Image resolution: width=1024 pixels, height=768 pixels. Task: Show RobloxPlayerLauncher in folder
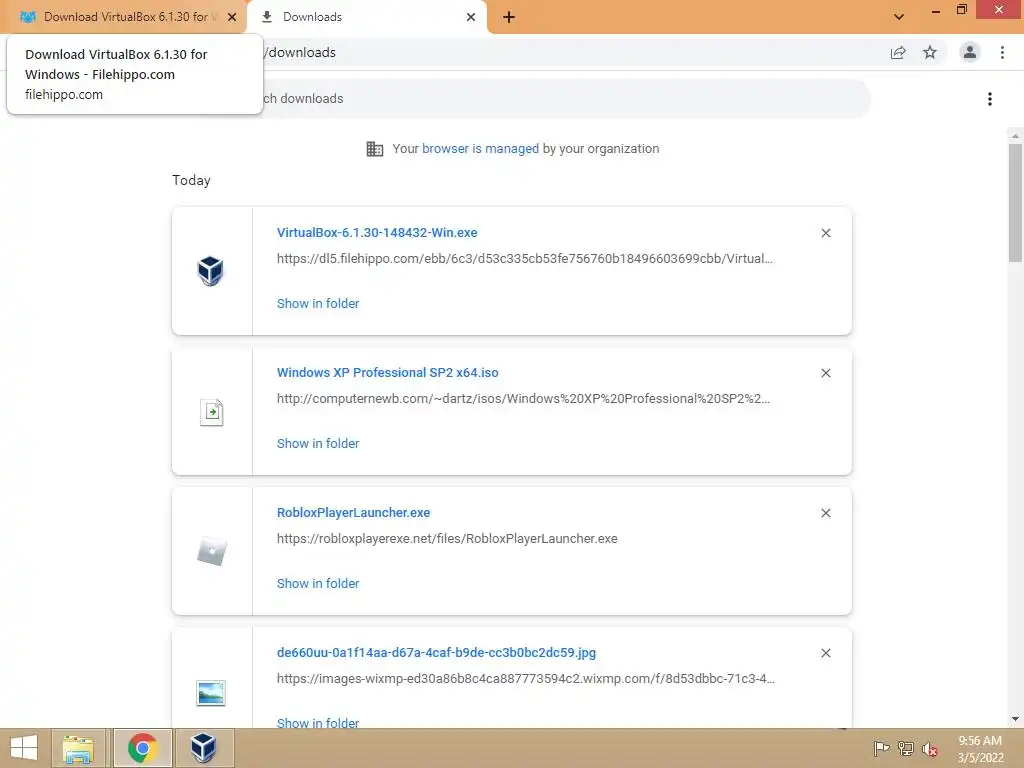(x=318, y=583)
